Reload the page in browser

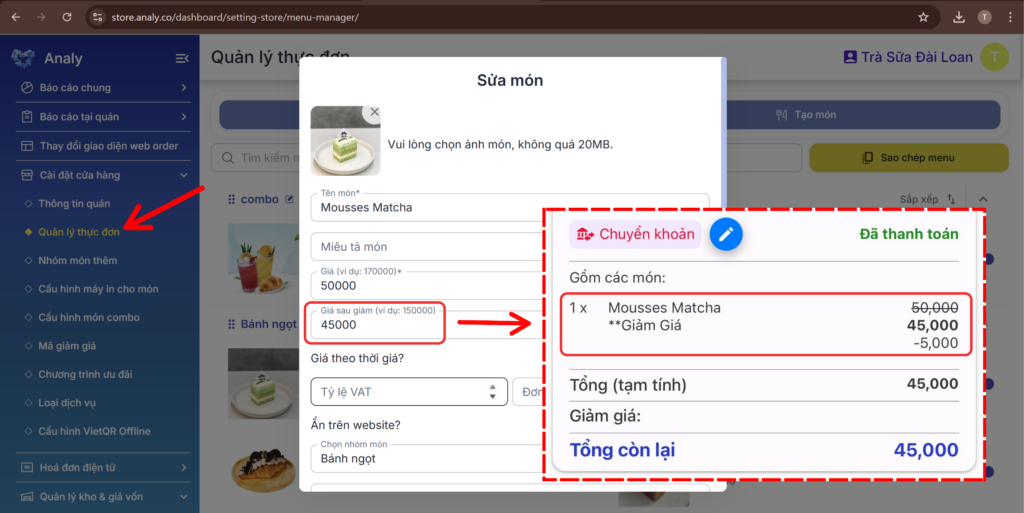pyautogui.click(x=67, y=17)
